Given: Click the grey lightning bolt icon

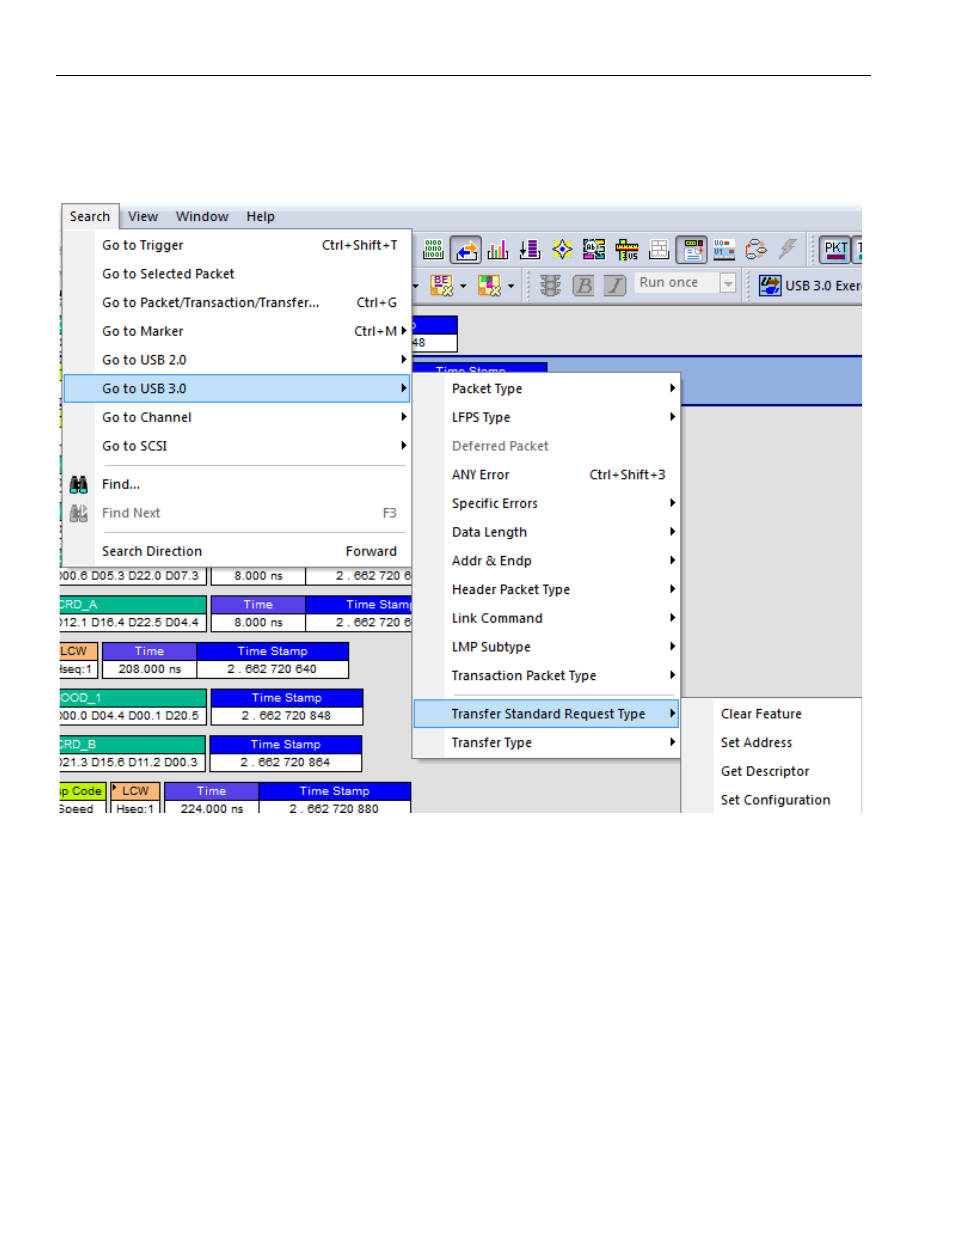Looking at the screenshot, I should (x=788, y=249).
